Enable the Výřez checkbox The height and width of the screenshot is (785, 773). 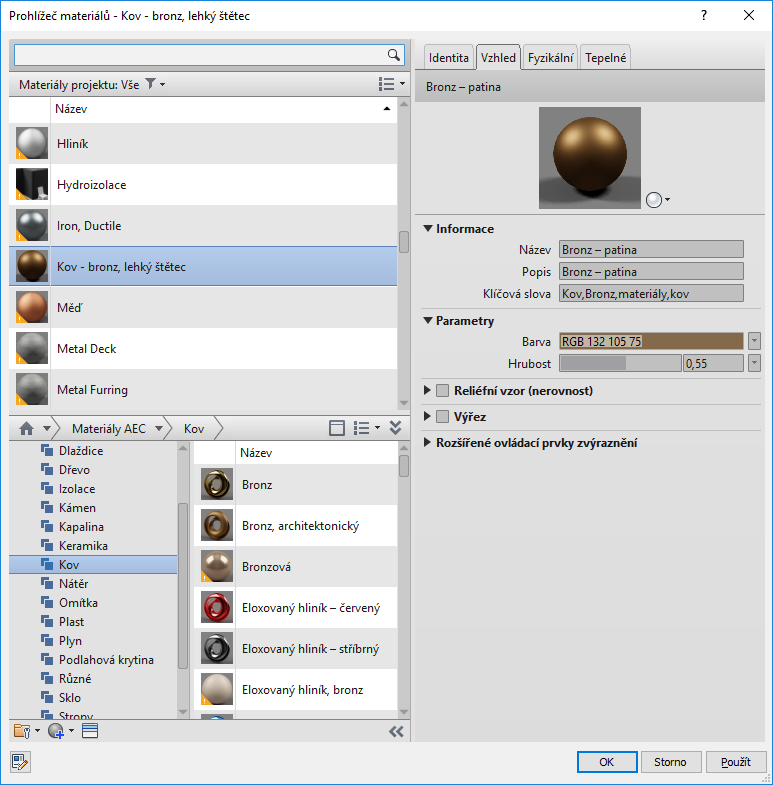click(443, 417)
